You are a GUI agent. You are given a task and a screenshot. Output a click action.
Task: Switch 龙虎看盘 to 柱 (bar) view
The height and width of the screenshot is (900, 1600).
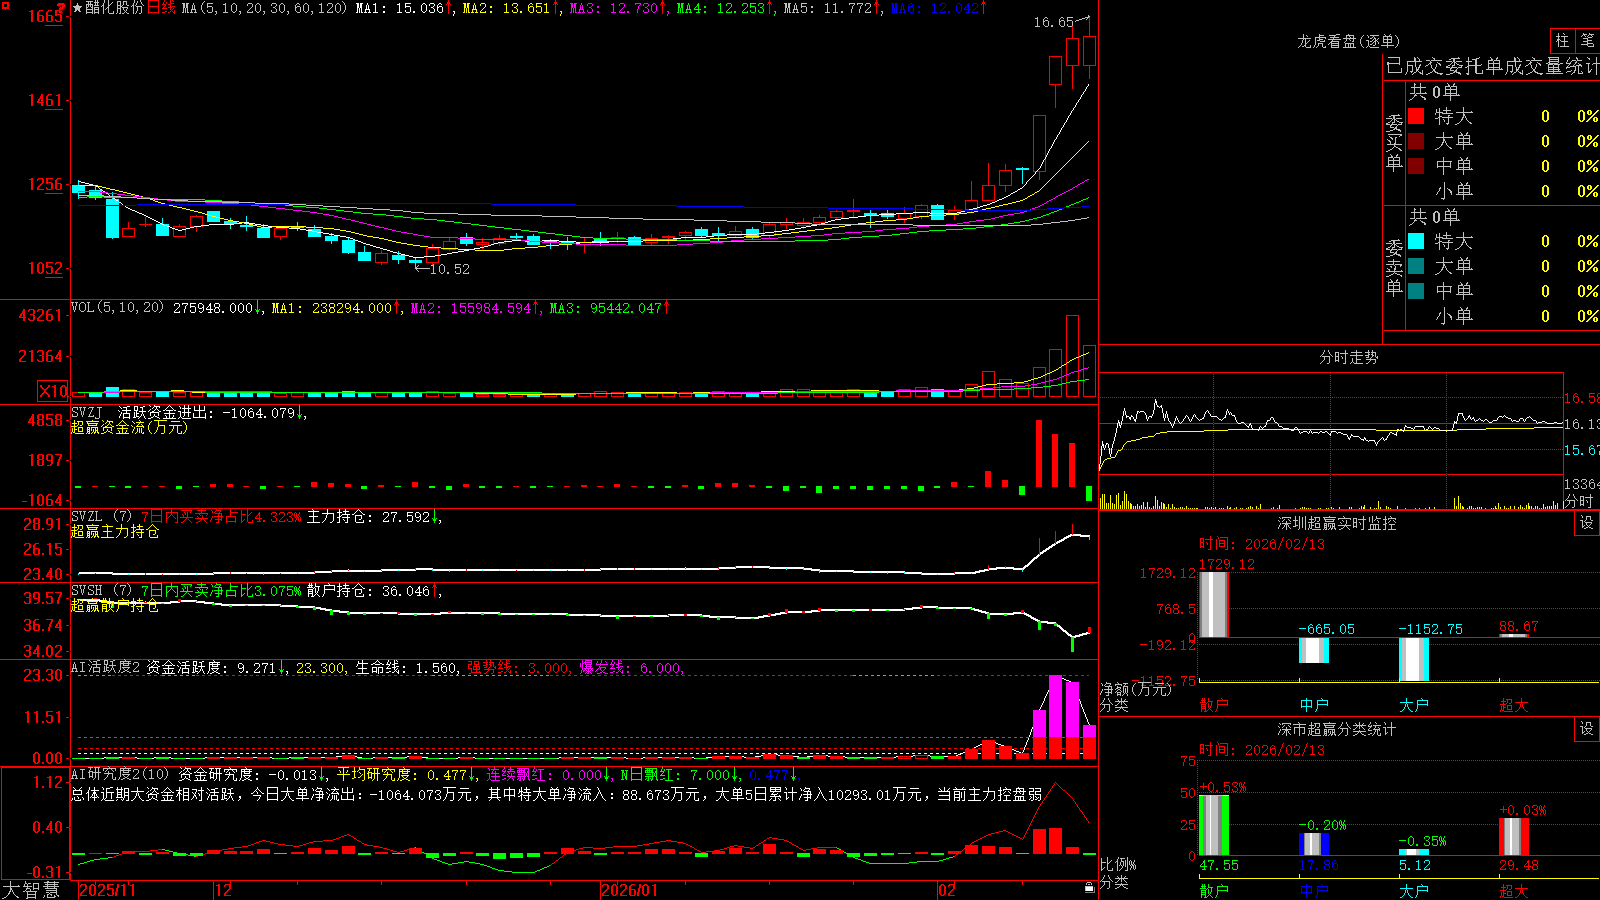[1562, 41]
